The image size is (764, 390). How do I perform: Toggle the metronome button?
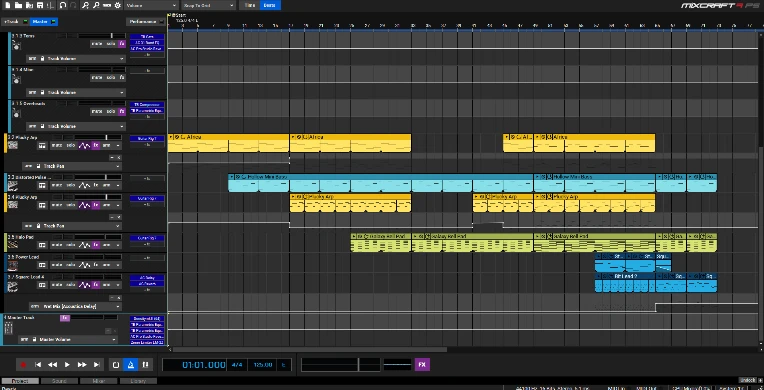[131, 365]
